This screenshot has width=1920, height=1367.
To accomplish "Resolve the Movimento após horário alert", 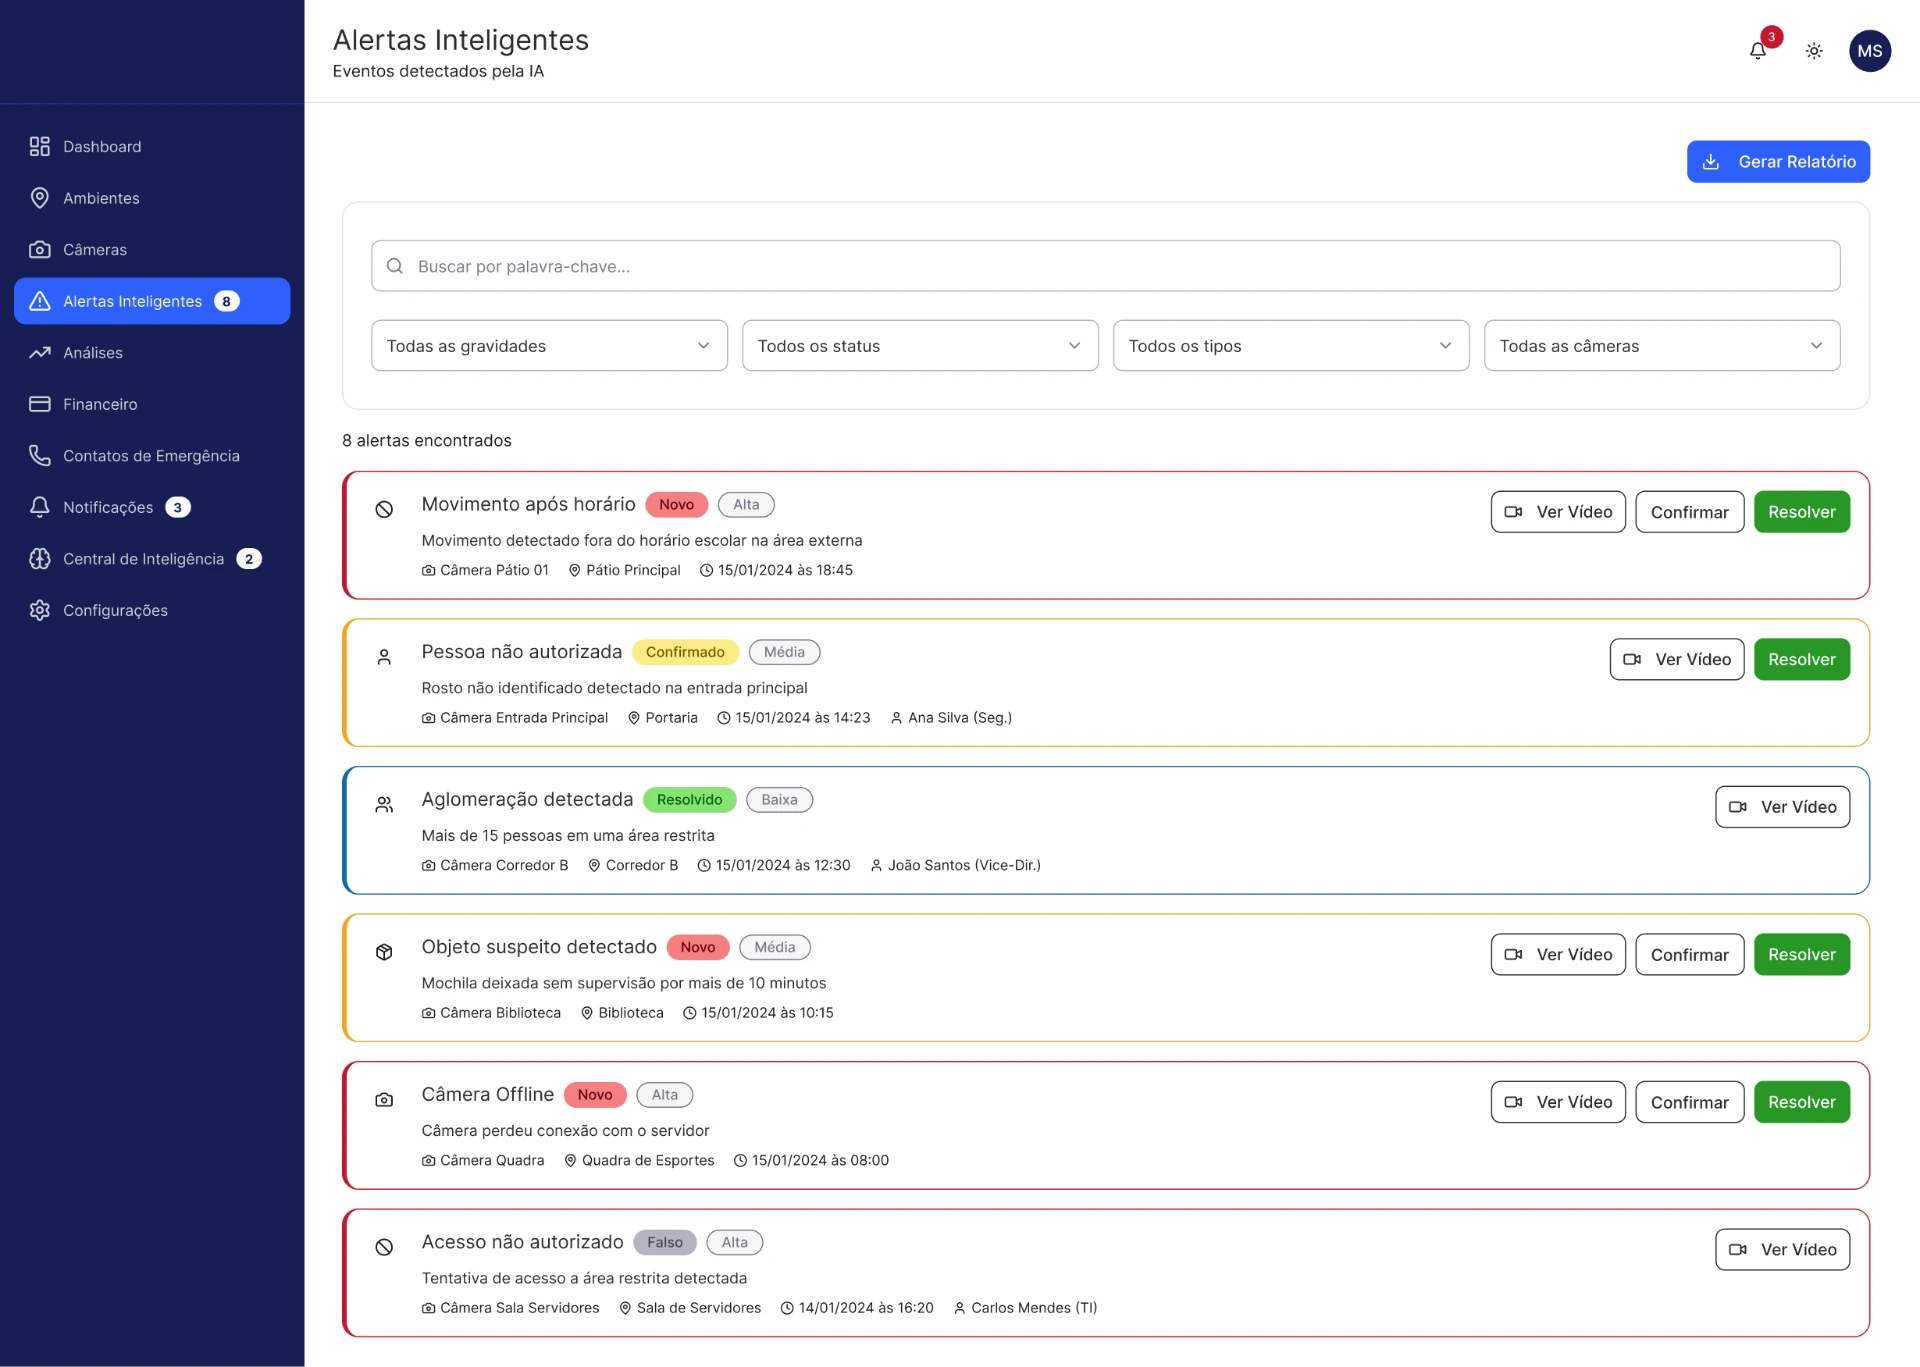I will [1802, 512].
